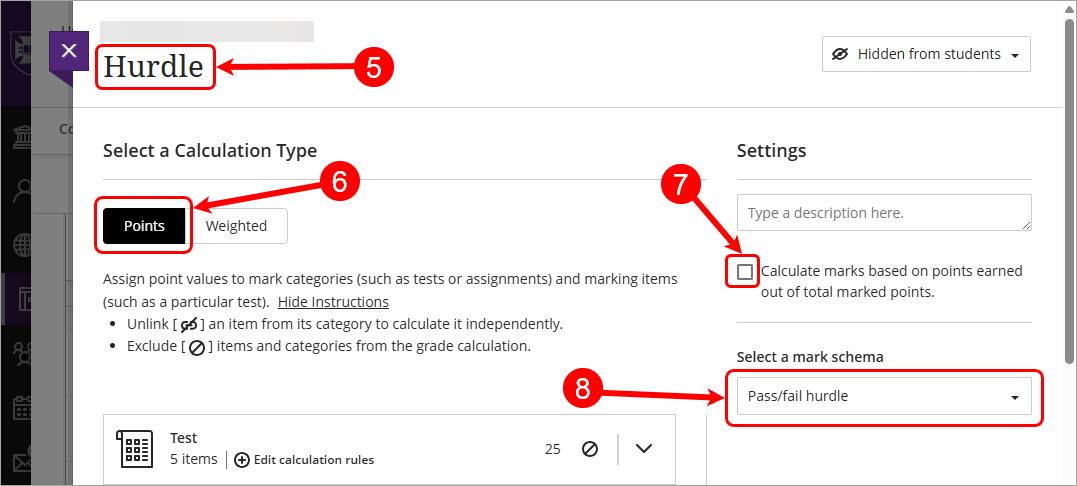Screen dimensions: 1077x486
Task: Open the Hidden from students visibility dropdown
Action: [926, 54]
